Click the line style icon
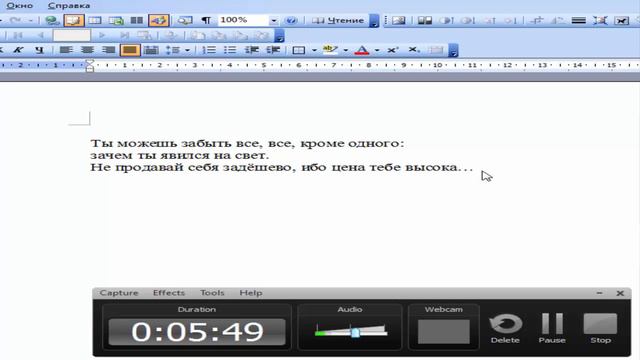This screenshot has height=360, width=640. 579,20
